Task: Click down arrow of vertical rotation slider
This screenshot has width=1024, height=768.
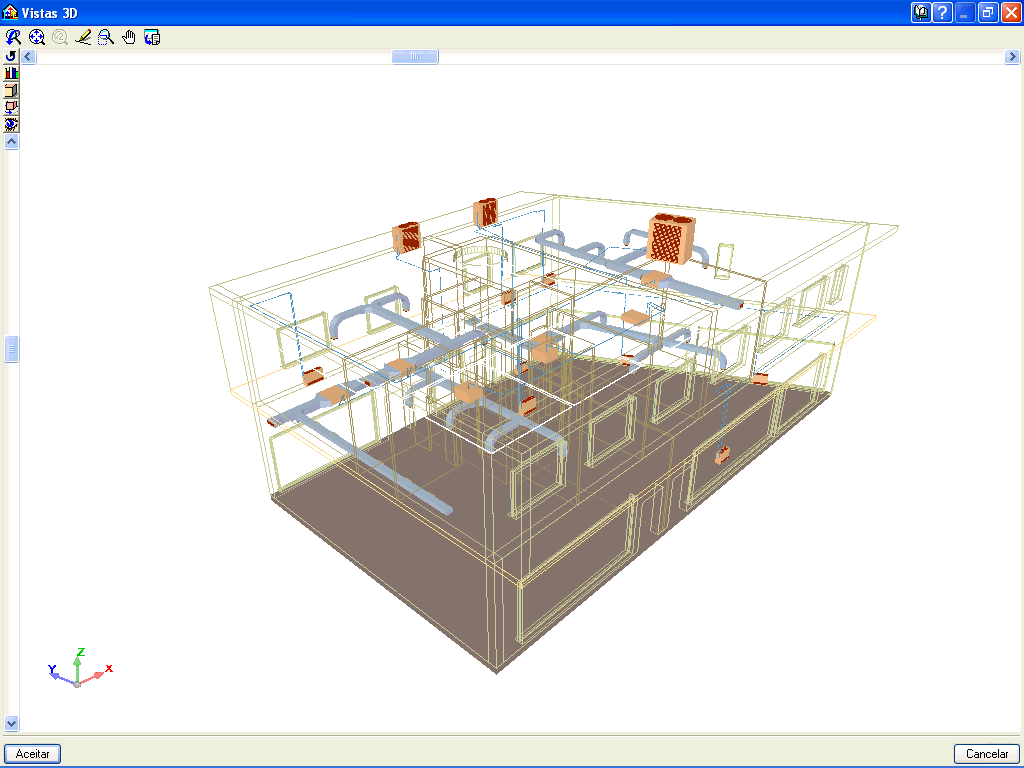Action: tap(11, 723)
